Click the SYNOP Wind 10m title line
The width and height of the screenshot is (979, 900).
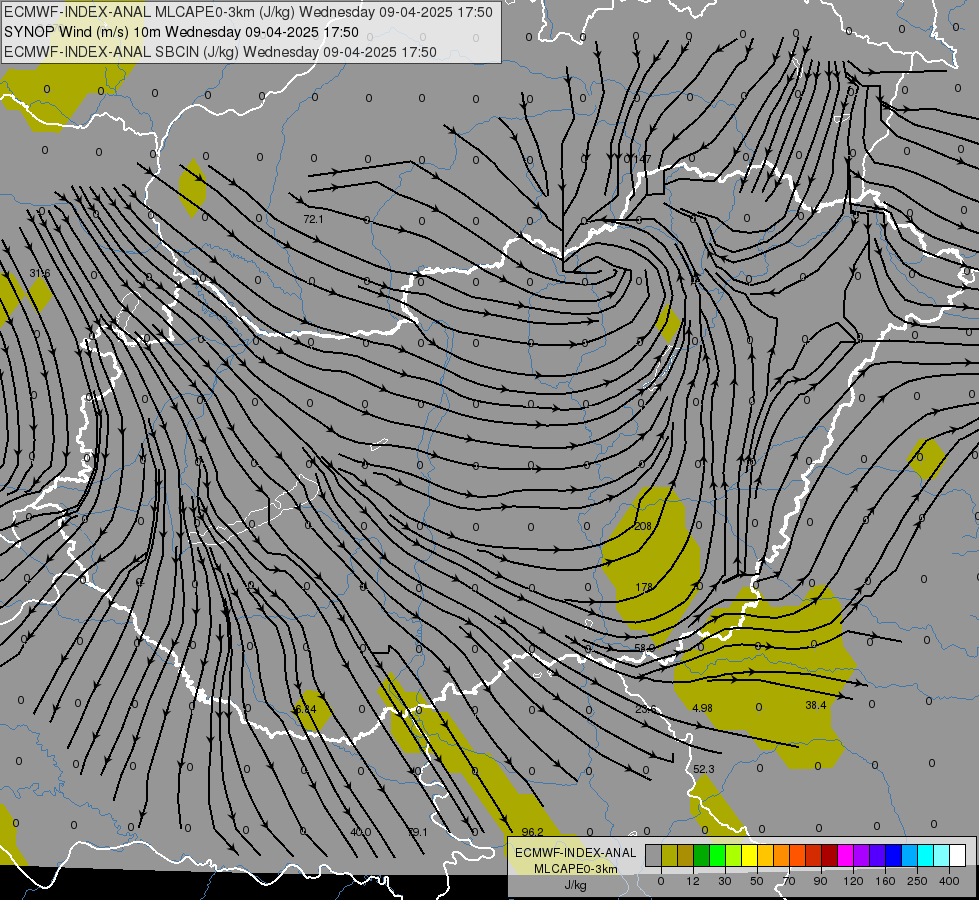(181, 32)
